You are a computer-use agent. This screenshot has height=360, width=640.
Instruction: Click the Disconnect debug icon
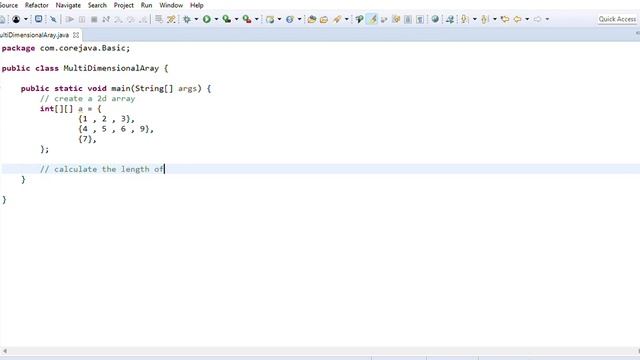106,19
